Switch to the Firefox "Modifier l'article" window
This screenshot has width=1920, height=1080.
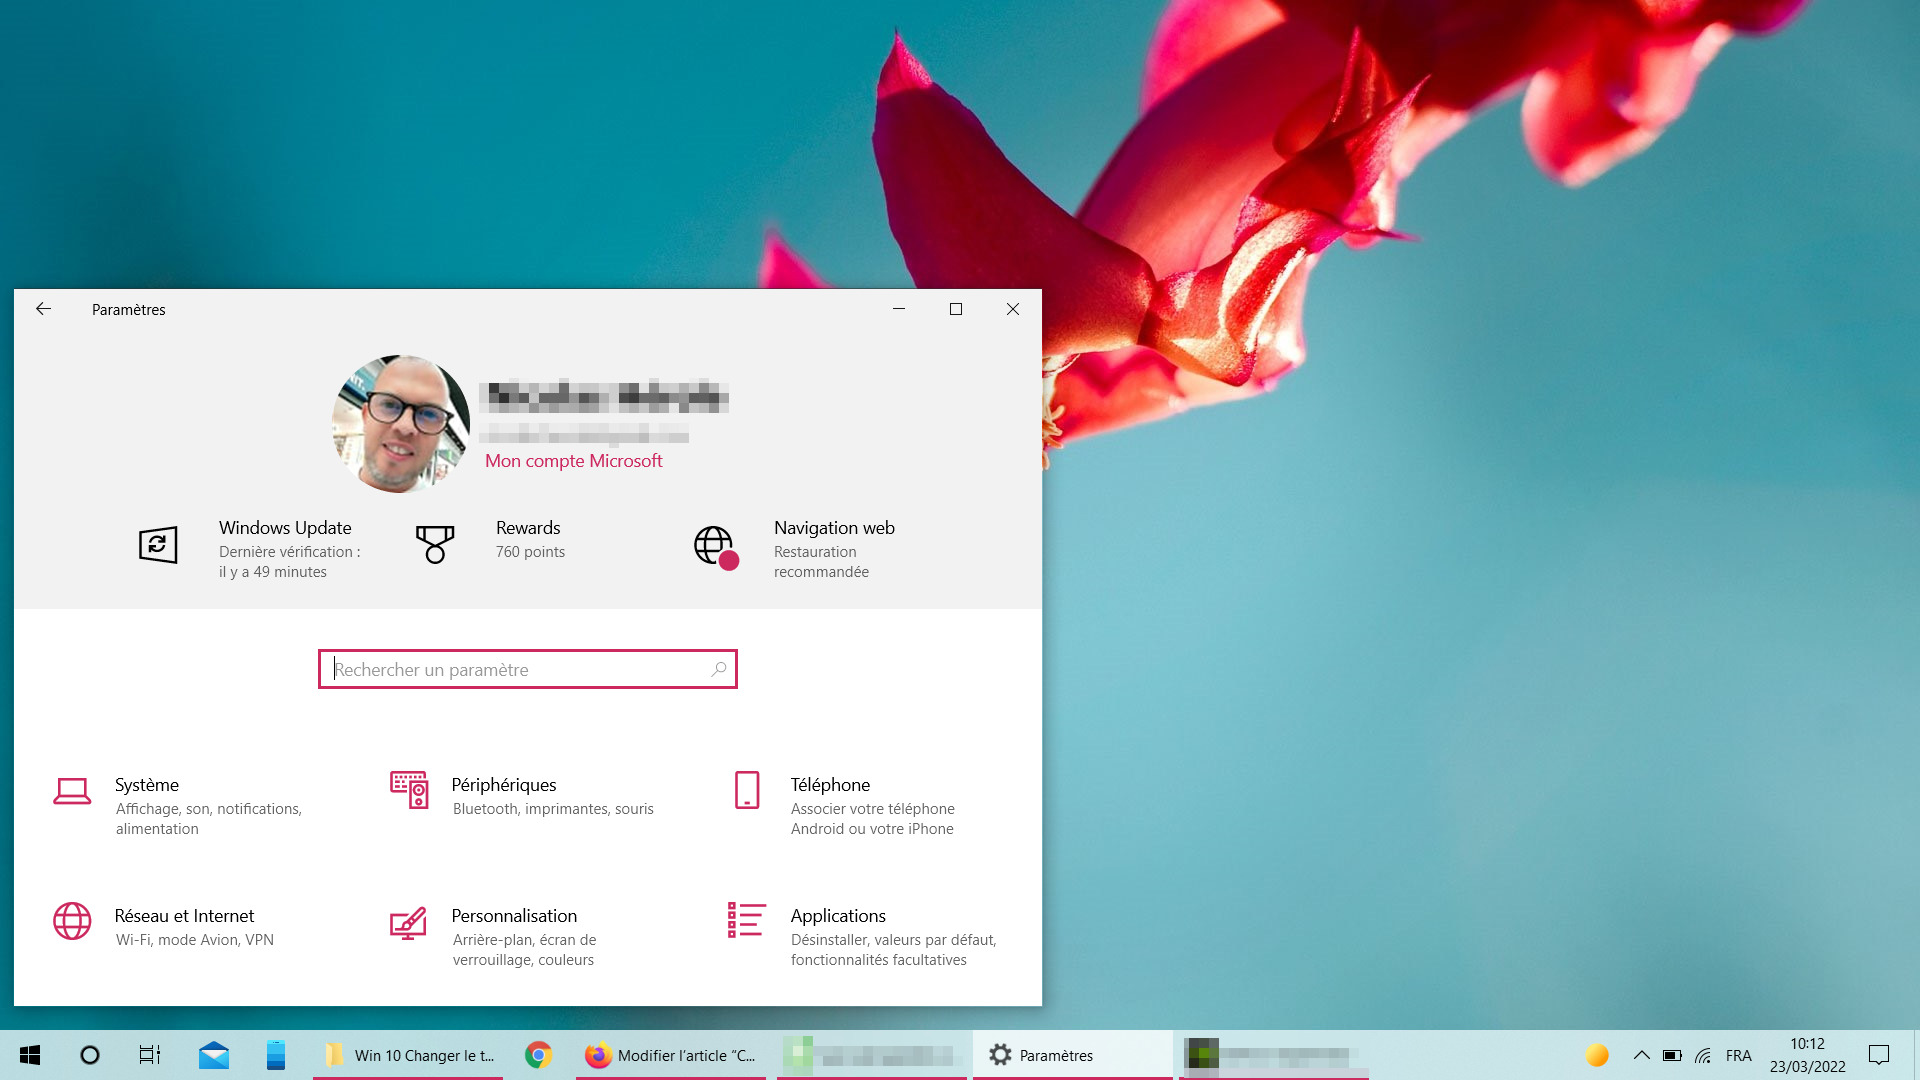tap(671, 1055)
